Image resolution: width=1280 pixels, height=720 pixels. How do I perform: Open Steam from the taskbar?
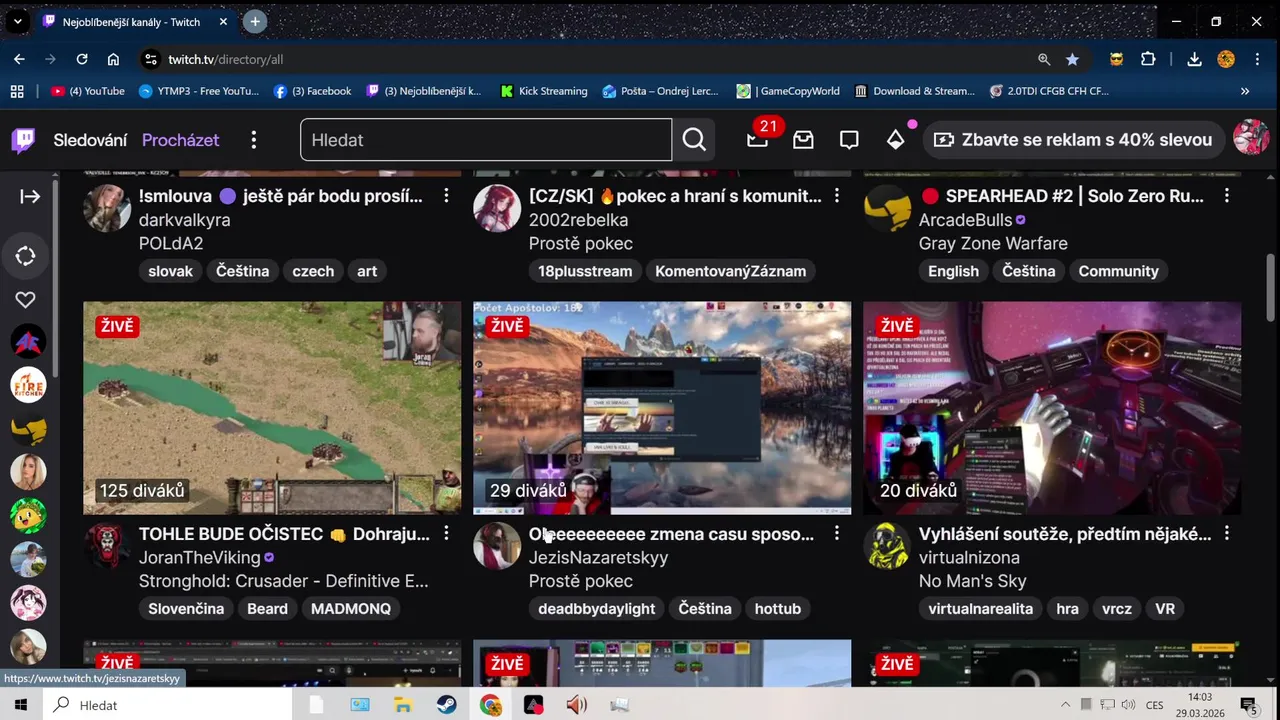click(x=446, y=705)
